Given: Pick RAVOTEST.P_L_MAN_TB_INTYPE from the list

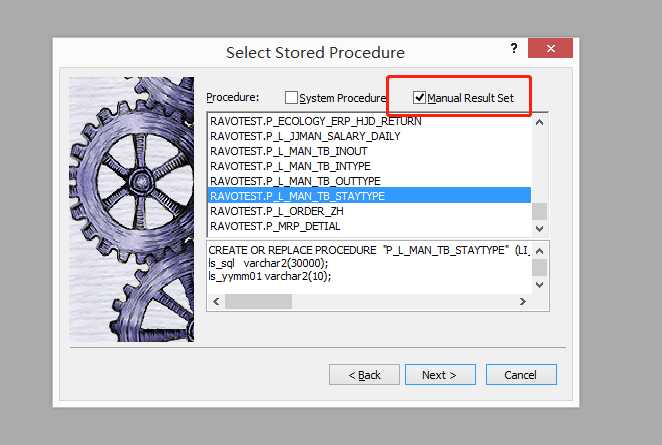Looking at the screenshot, I should click(x=290, y=166).
